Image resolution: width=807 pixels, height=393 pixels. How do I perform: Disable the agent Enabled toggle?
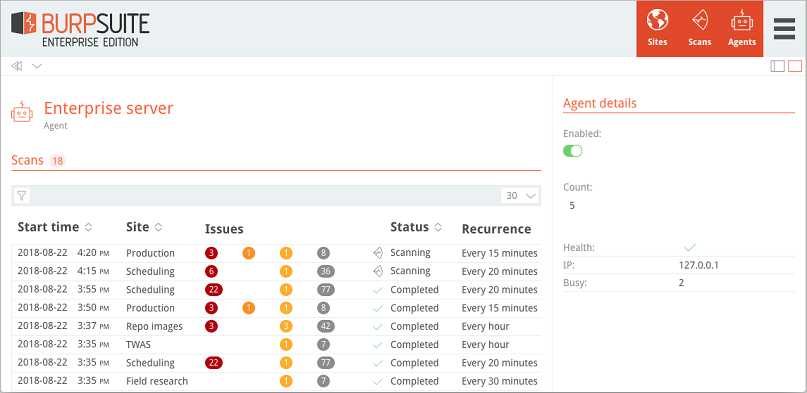click(572, 151)
